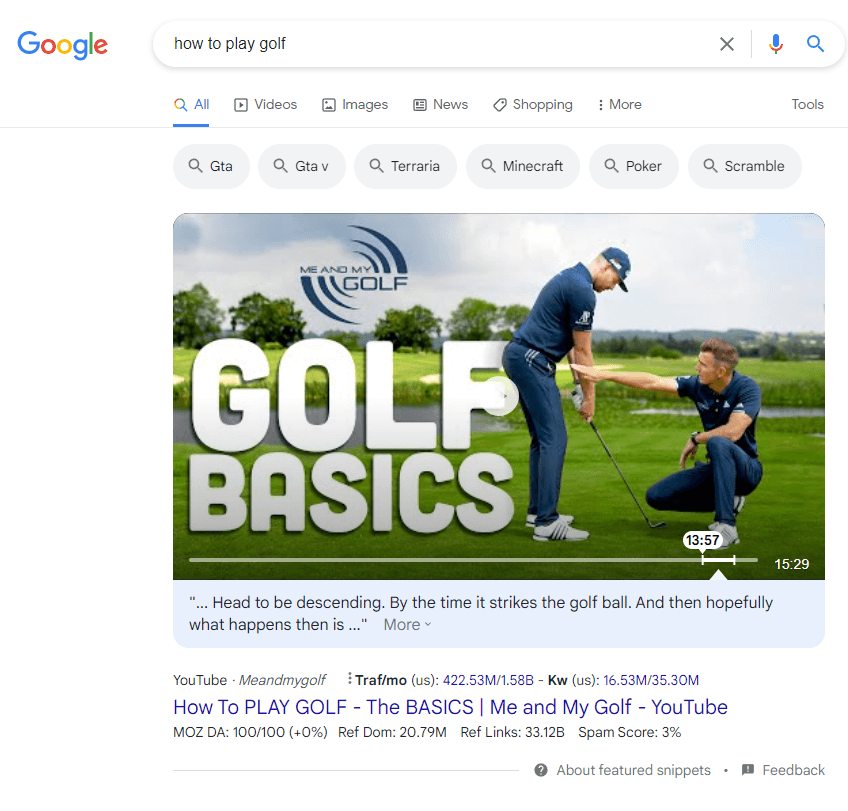Screen dimensions: 848x811
Task: Choose the Gta v suggestion chip
Action: coord(302,166)
